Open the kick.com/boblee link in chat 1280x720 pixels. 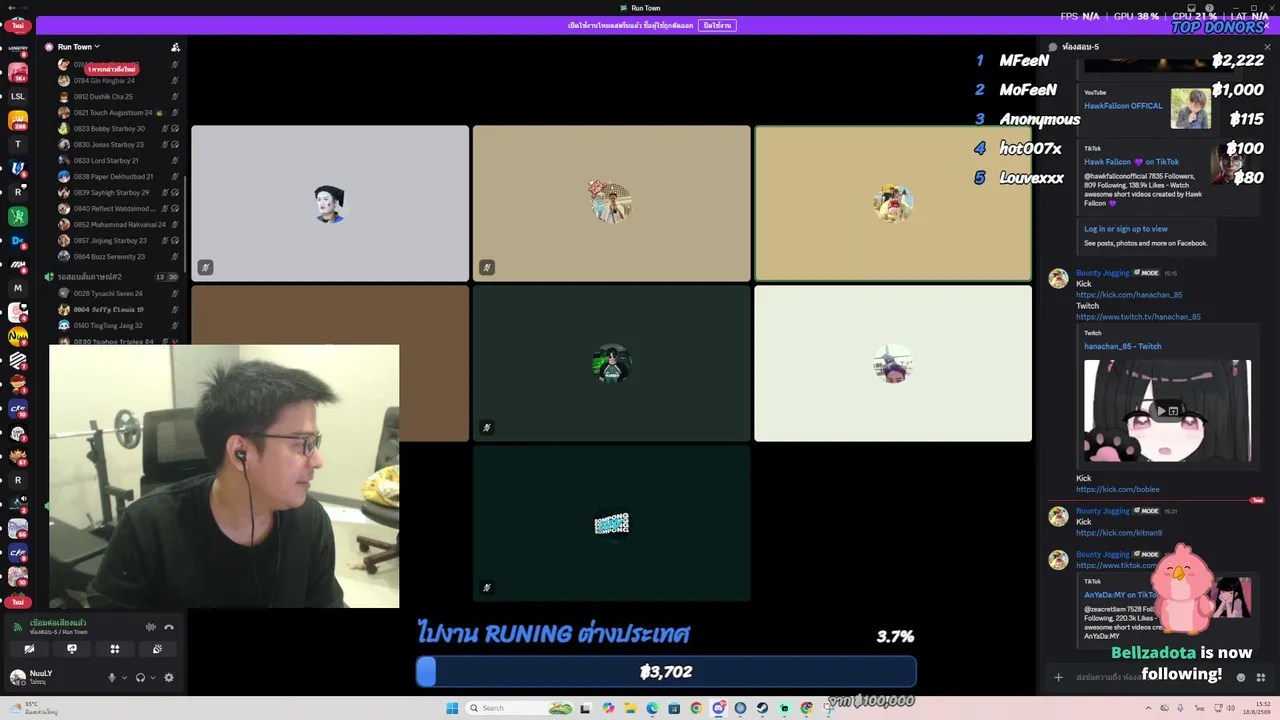(x=1117, y=489)
